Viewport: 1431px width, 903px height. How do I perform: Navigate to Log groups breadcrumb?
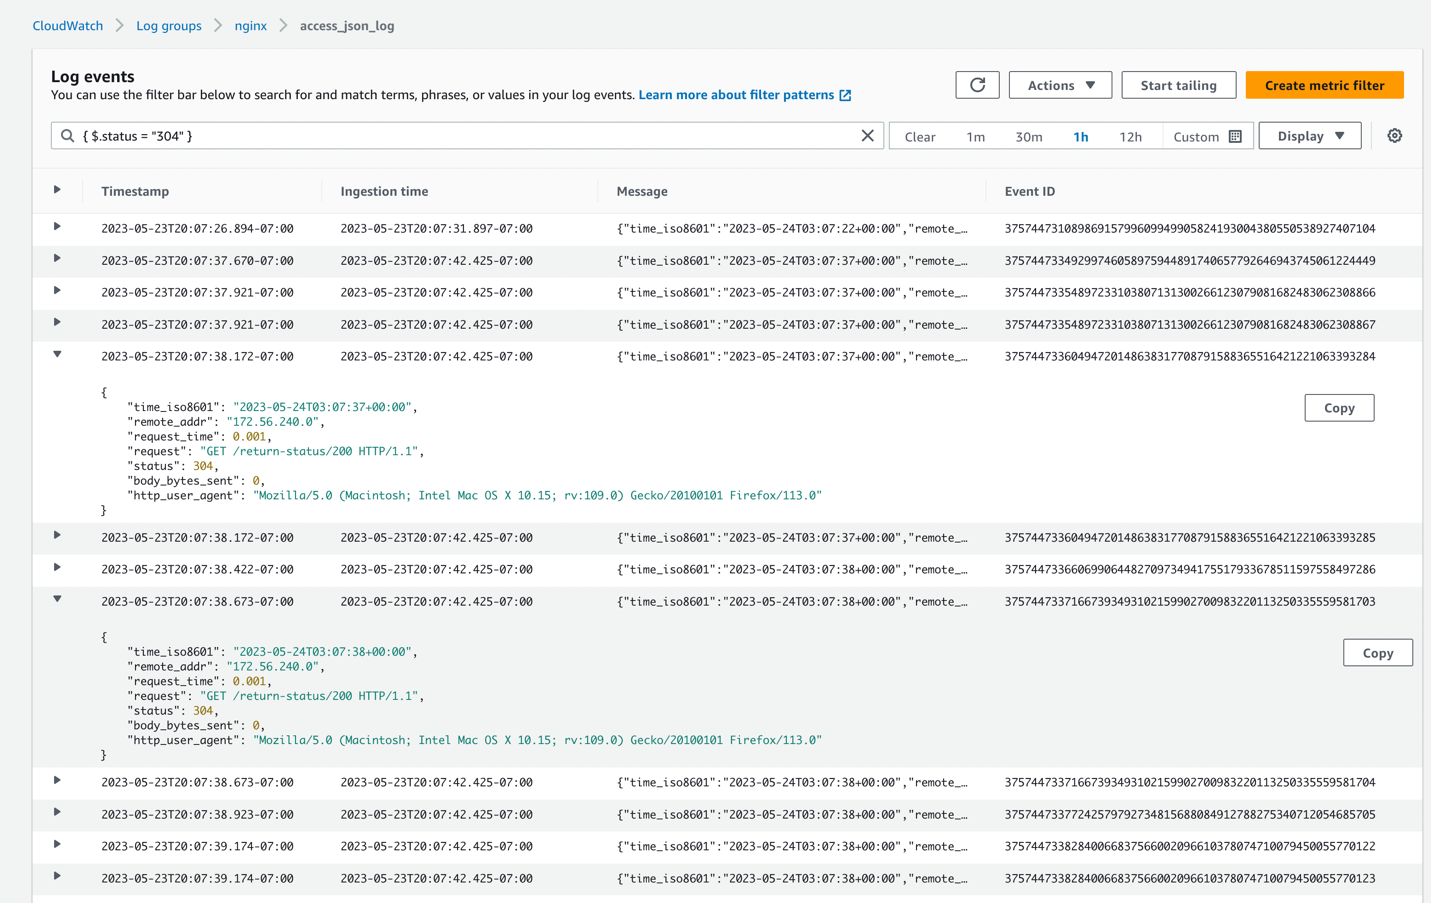(168, 26)
